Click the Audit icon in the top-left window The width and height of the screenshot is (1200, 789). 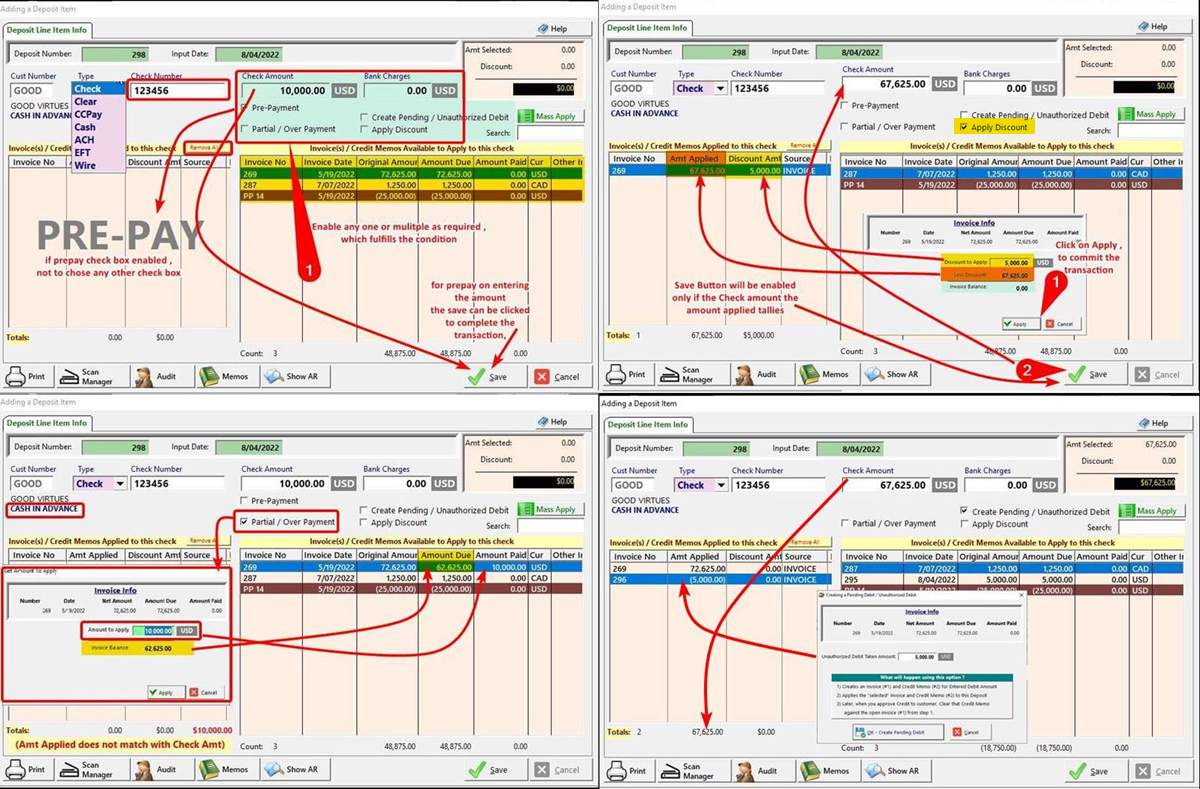click(143, 376)
